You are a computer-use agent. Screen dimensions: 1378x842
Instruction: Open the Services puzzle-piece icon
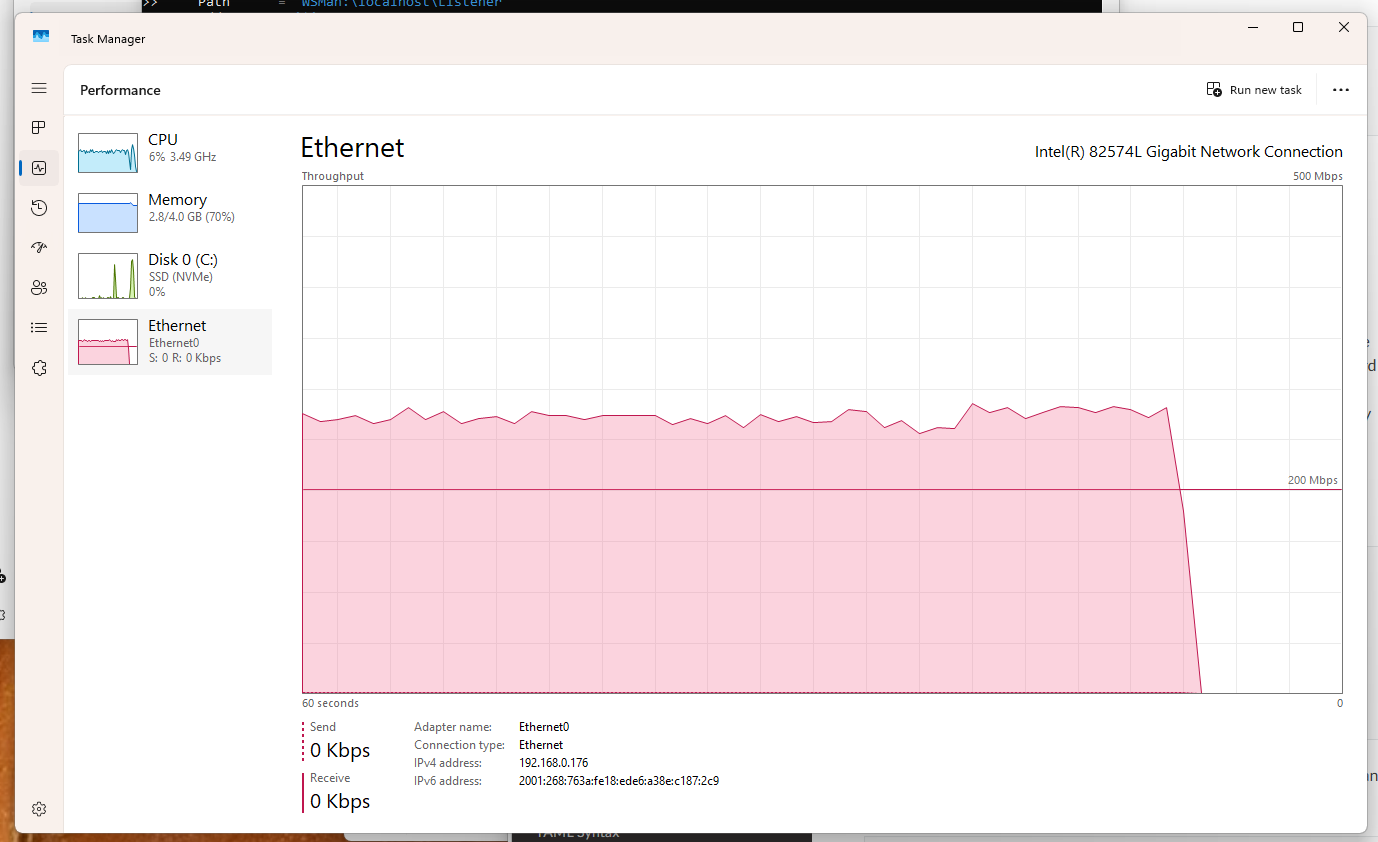(39, 368)
